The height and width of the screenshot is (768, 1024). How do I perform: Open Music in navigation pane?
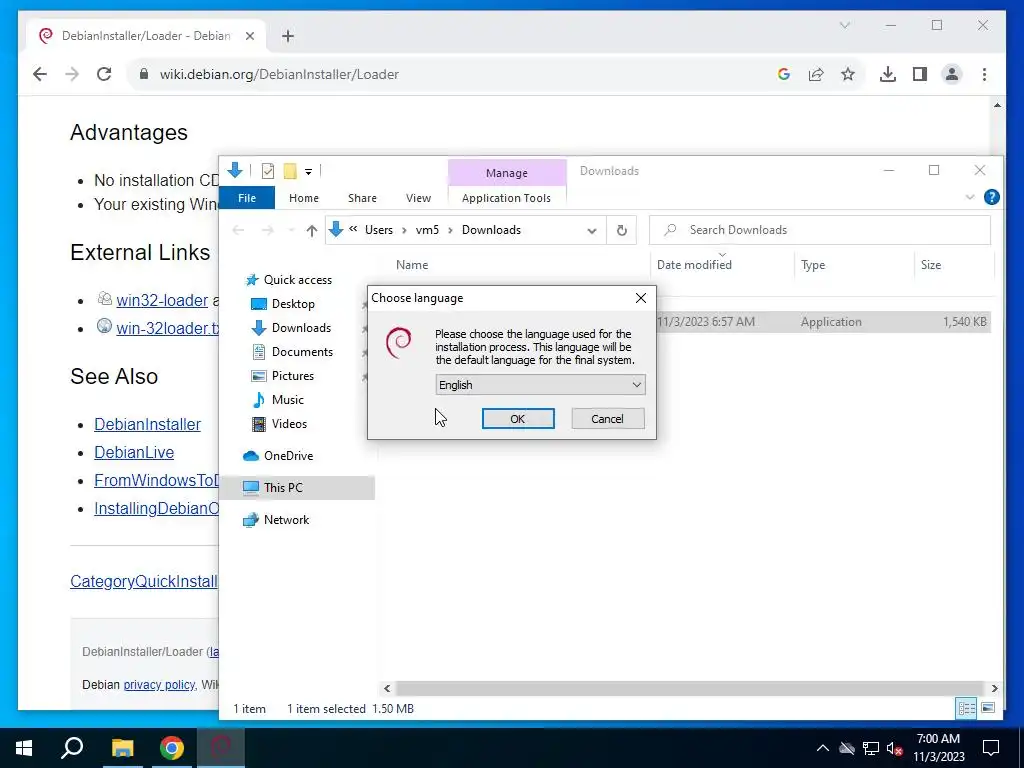[287, 400]
